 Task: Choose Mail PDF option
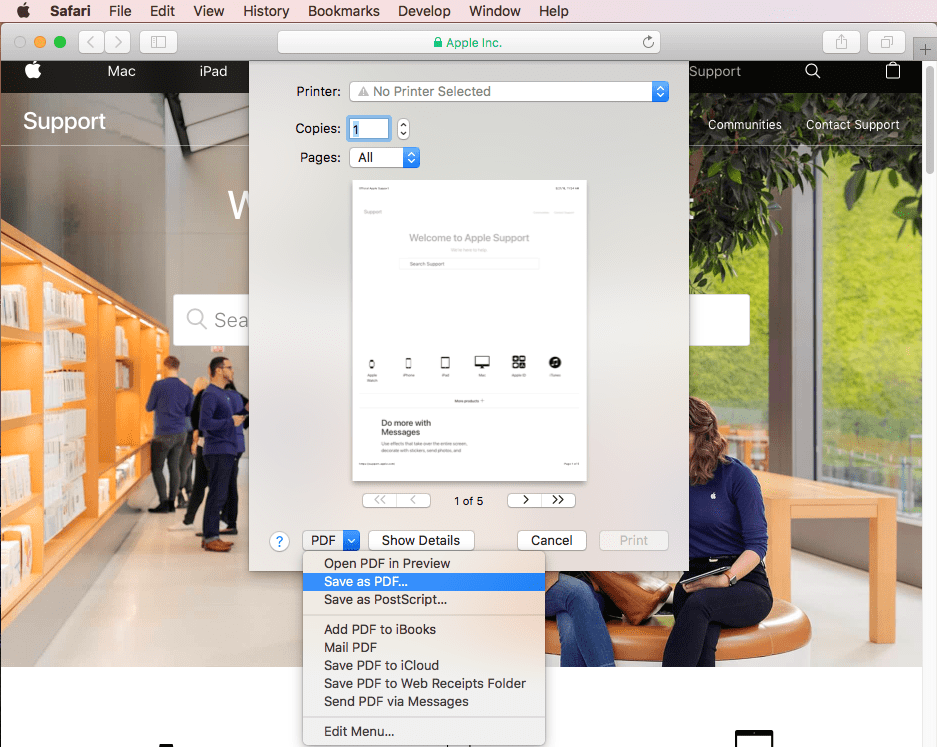424,647
